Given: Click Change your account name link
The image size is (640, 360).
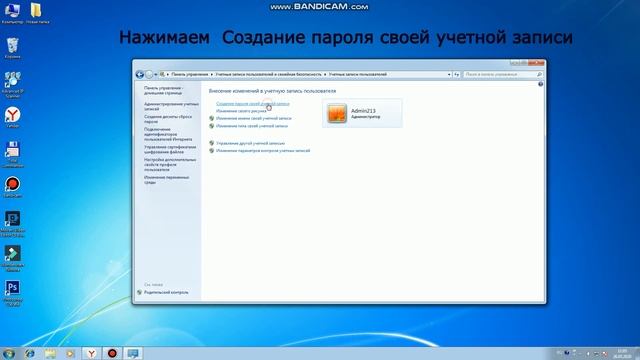Looking at the screenshot, I should pos(253,118).
